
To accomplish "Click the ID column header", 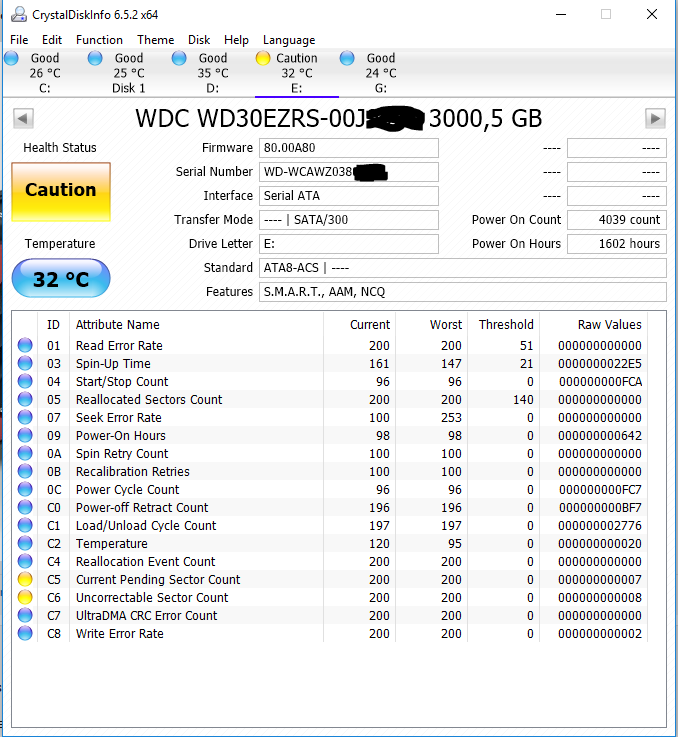I will [x=53, y=325].
